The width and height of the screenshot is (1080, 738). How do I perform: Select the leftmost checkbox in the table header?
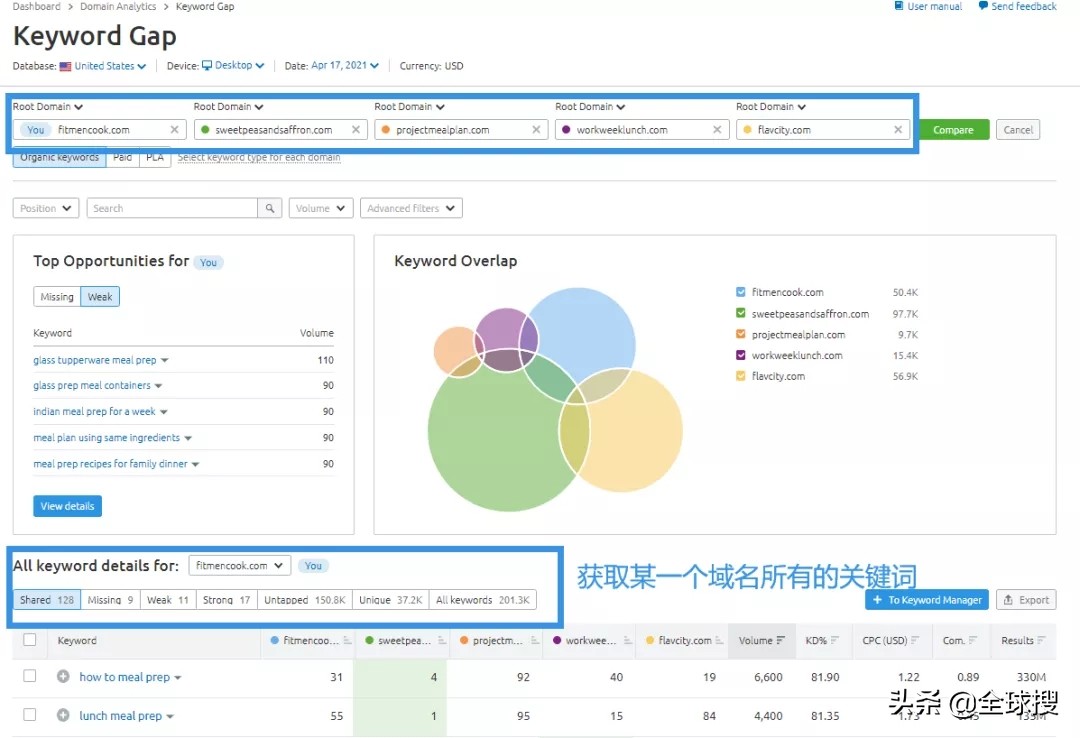29,640
